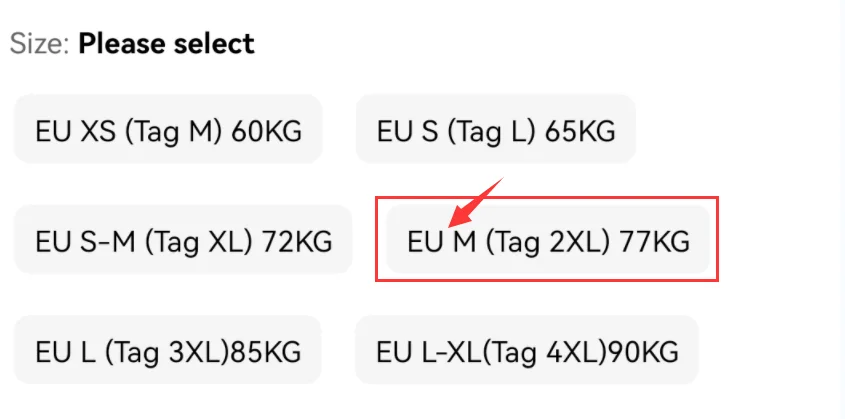Click the "Please select" size prompt
Image resolution: width=845 pixels, height=419 pixels.
[x=166, y=44]
